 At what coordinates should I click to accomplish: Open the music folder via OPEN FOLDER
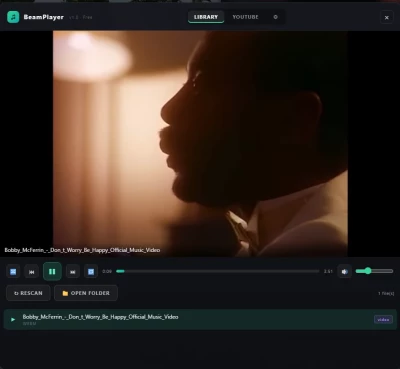86,293
